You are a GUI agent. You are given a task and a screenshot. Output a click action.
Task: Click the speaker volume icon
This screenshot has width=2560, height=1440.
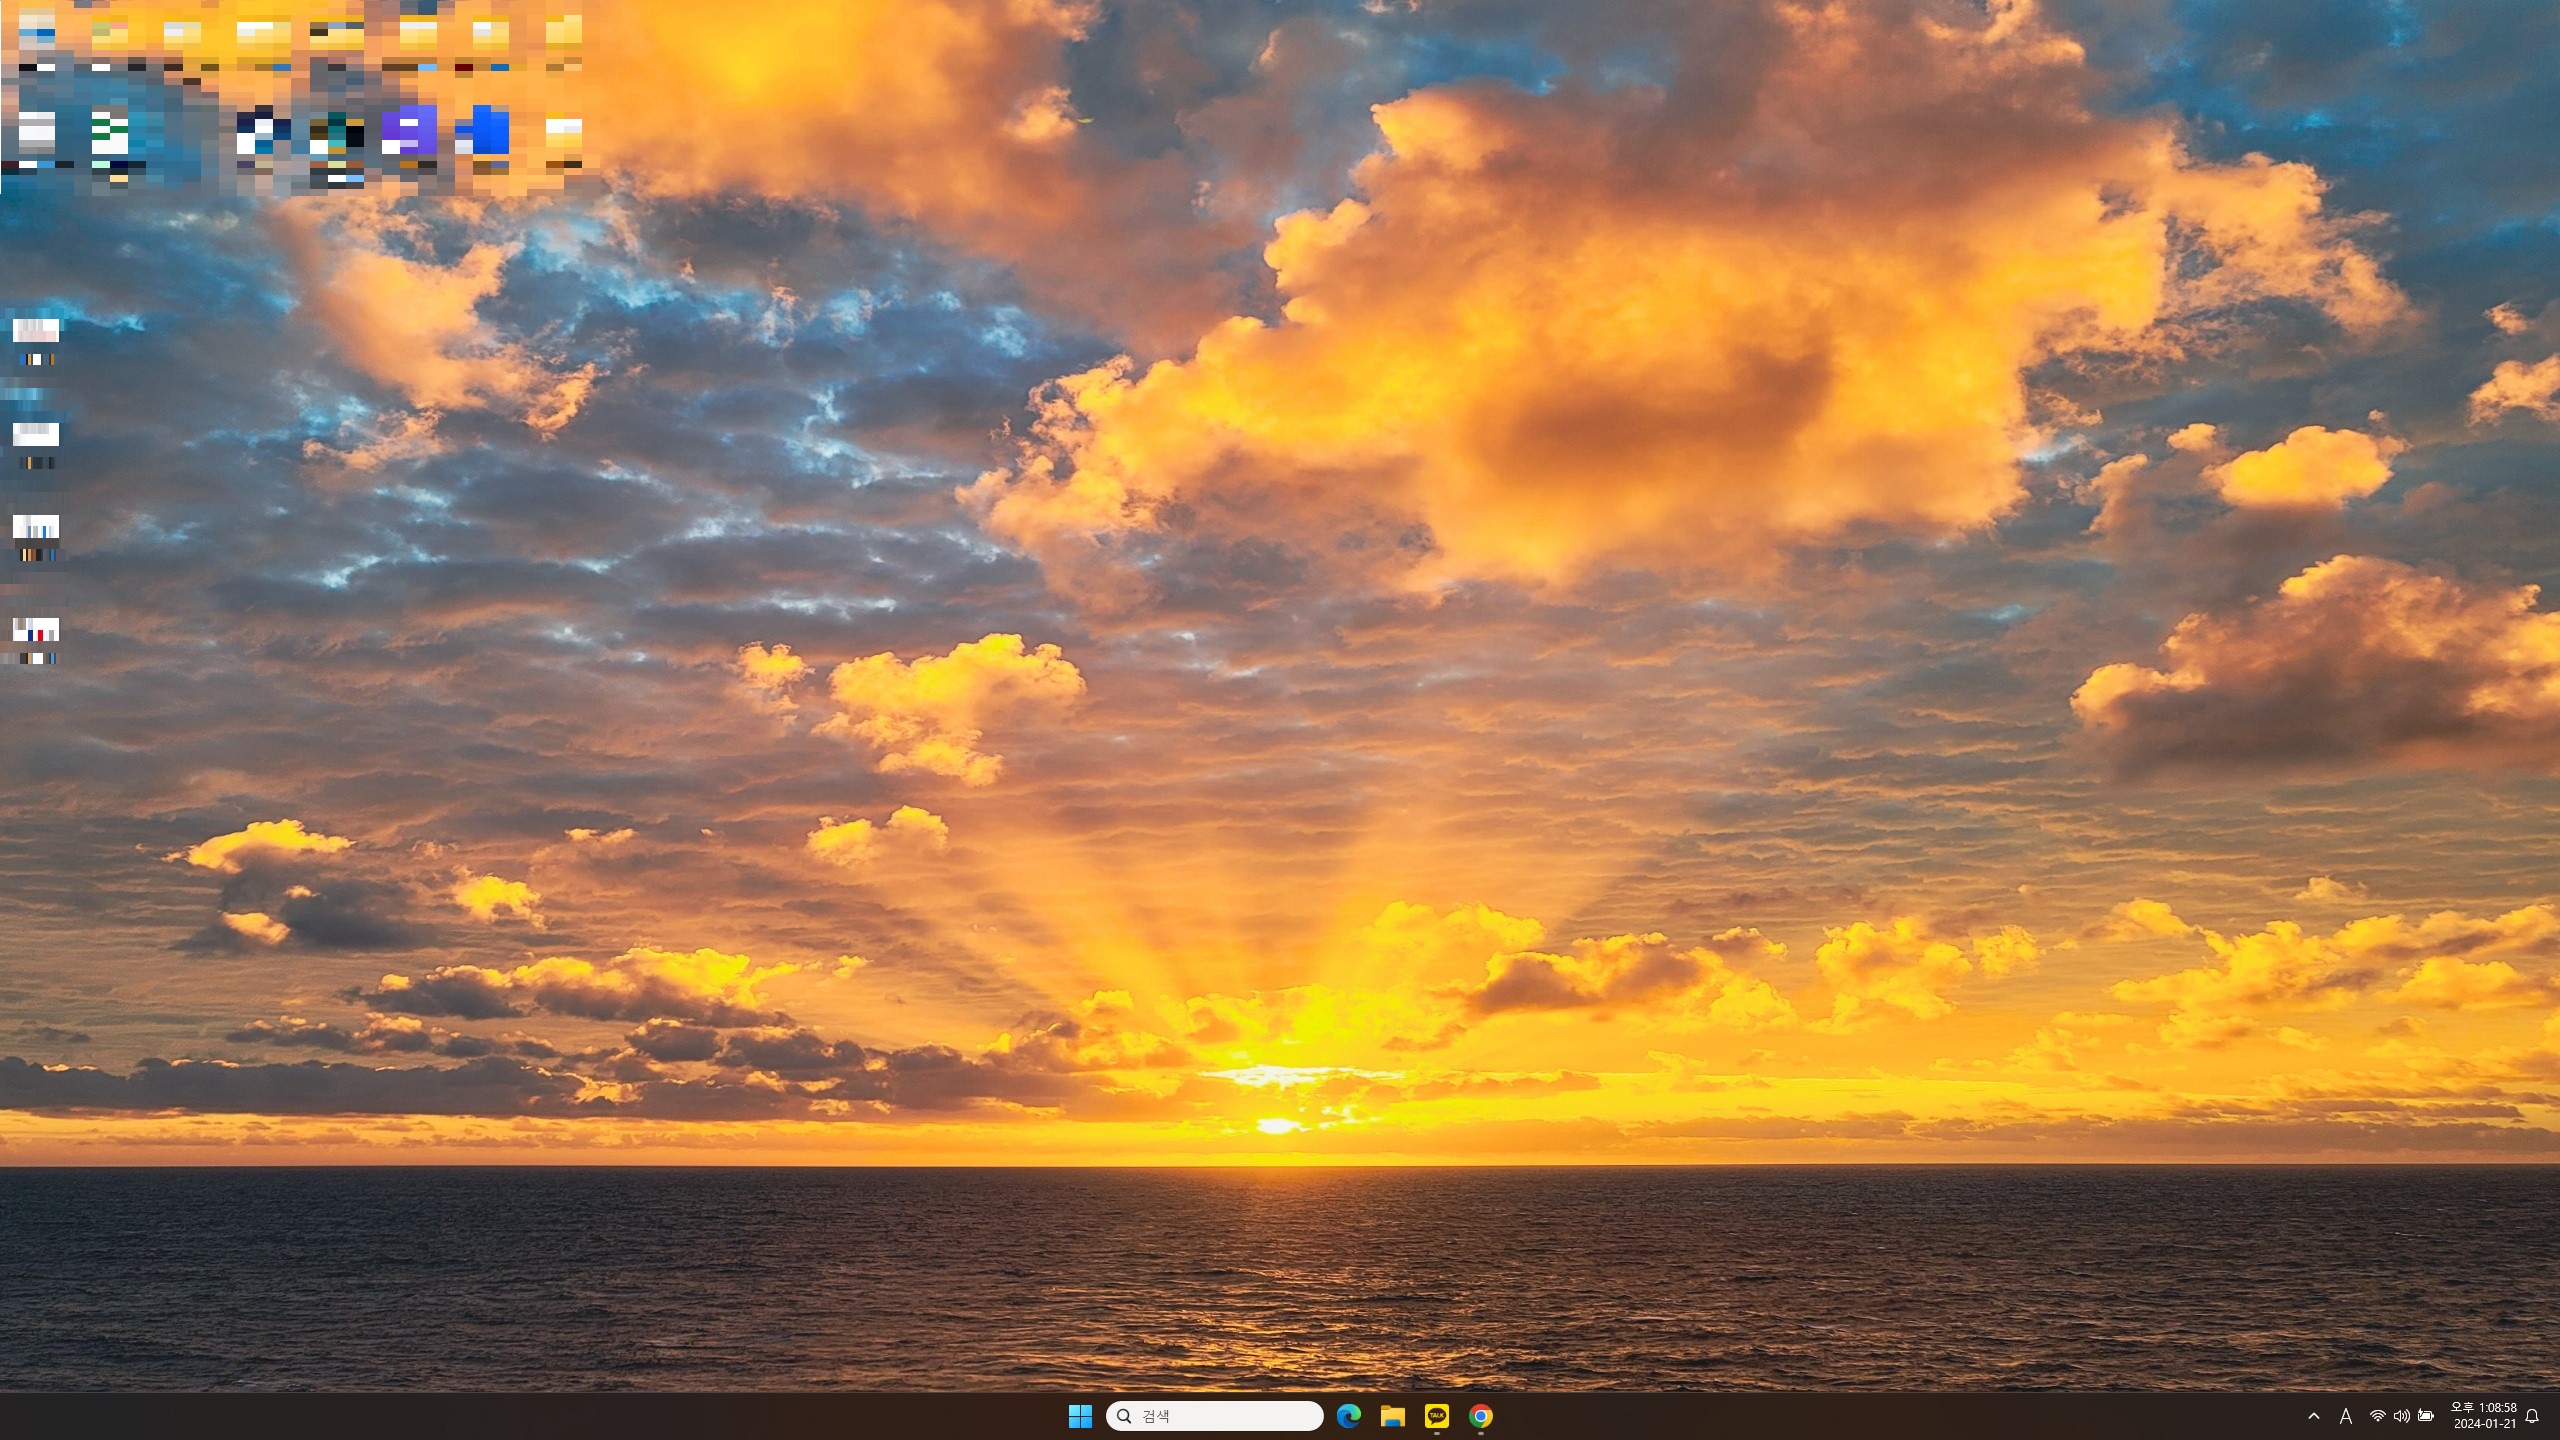2402,1416
